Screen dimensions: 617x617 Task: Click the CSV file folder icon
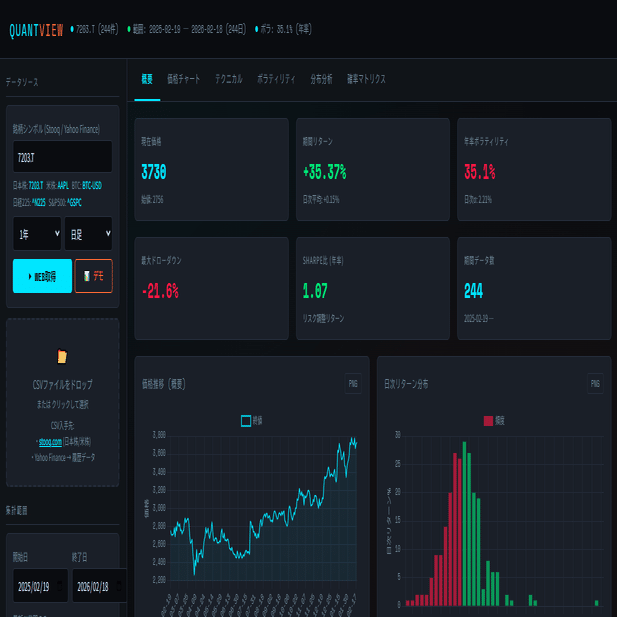(62, 357)
